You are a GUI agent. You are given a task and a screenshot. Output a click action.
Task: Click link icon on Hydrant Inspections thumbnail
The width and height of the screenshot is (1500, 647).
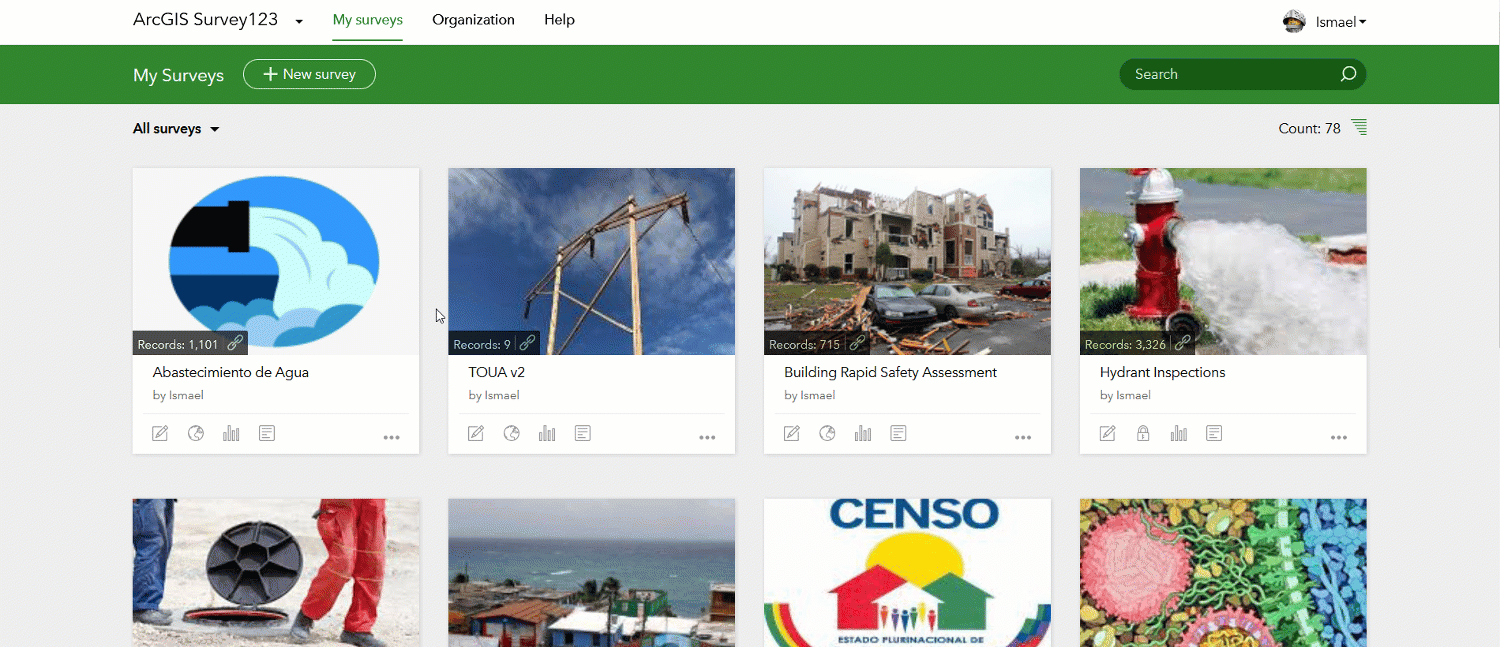(1183, 343)
